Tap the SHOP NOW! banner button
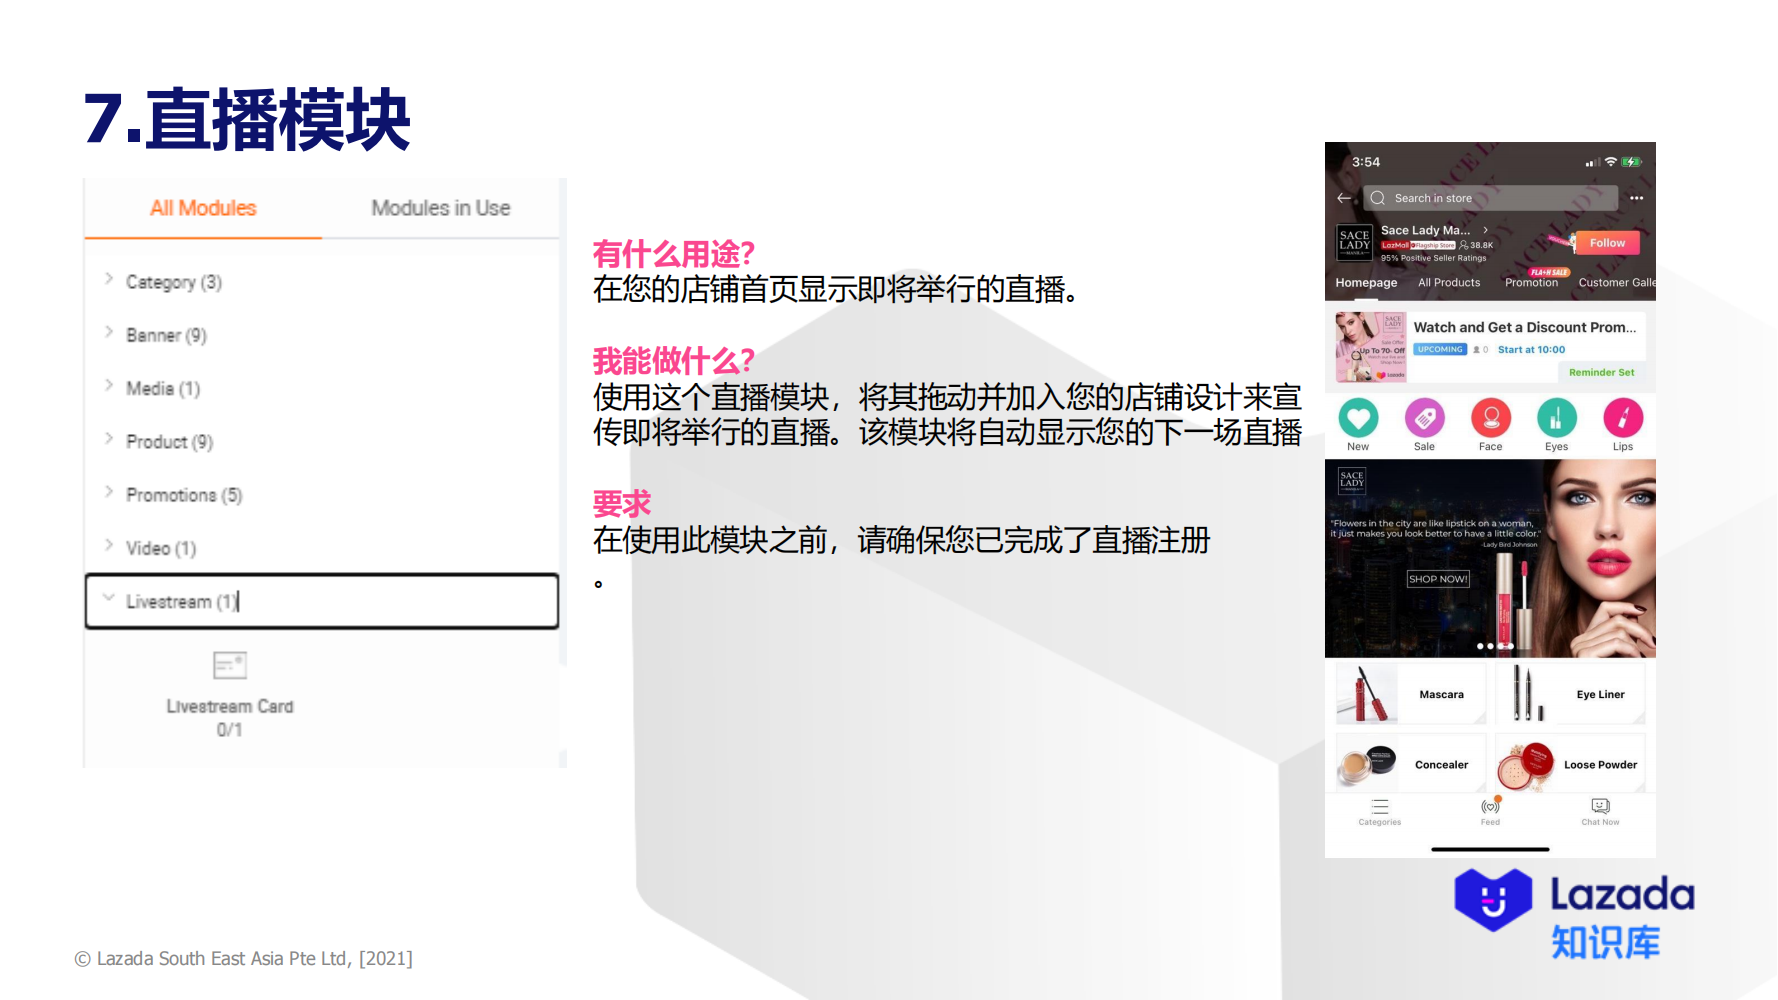 (1438, 579)
